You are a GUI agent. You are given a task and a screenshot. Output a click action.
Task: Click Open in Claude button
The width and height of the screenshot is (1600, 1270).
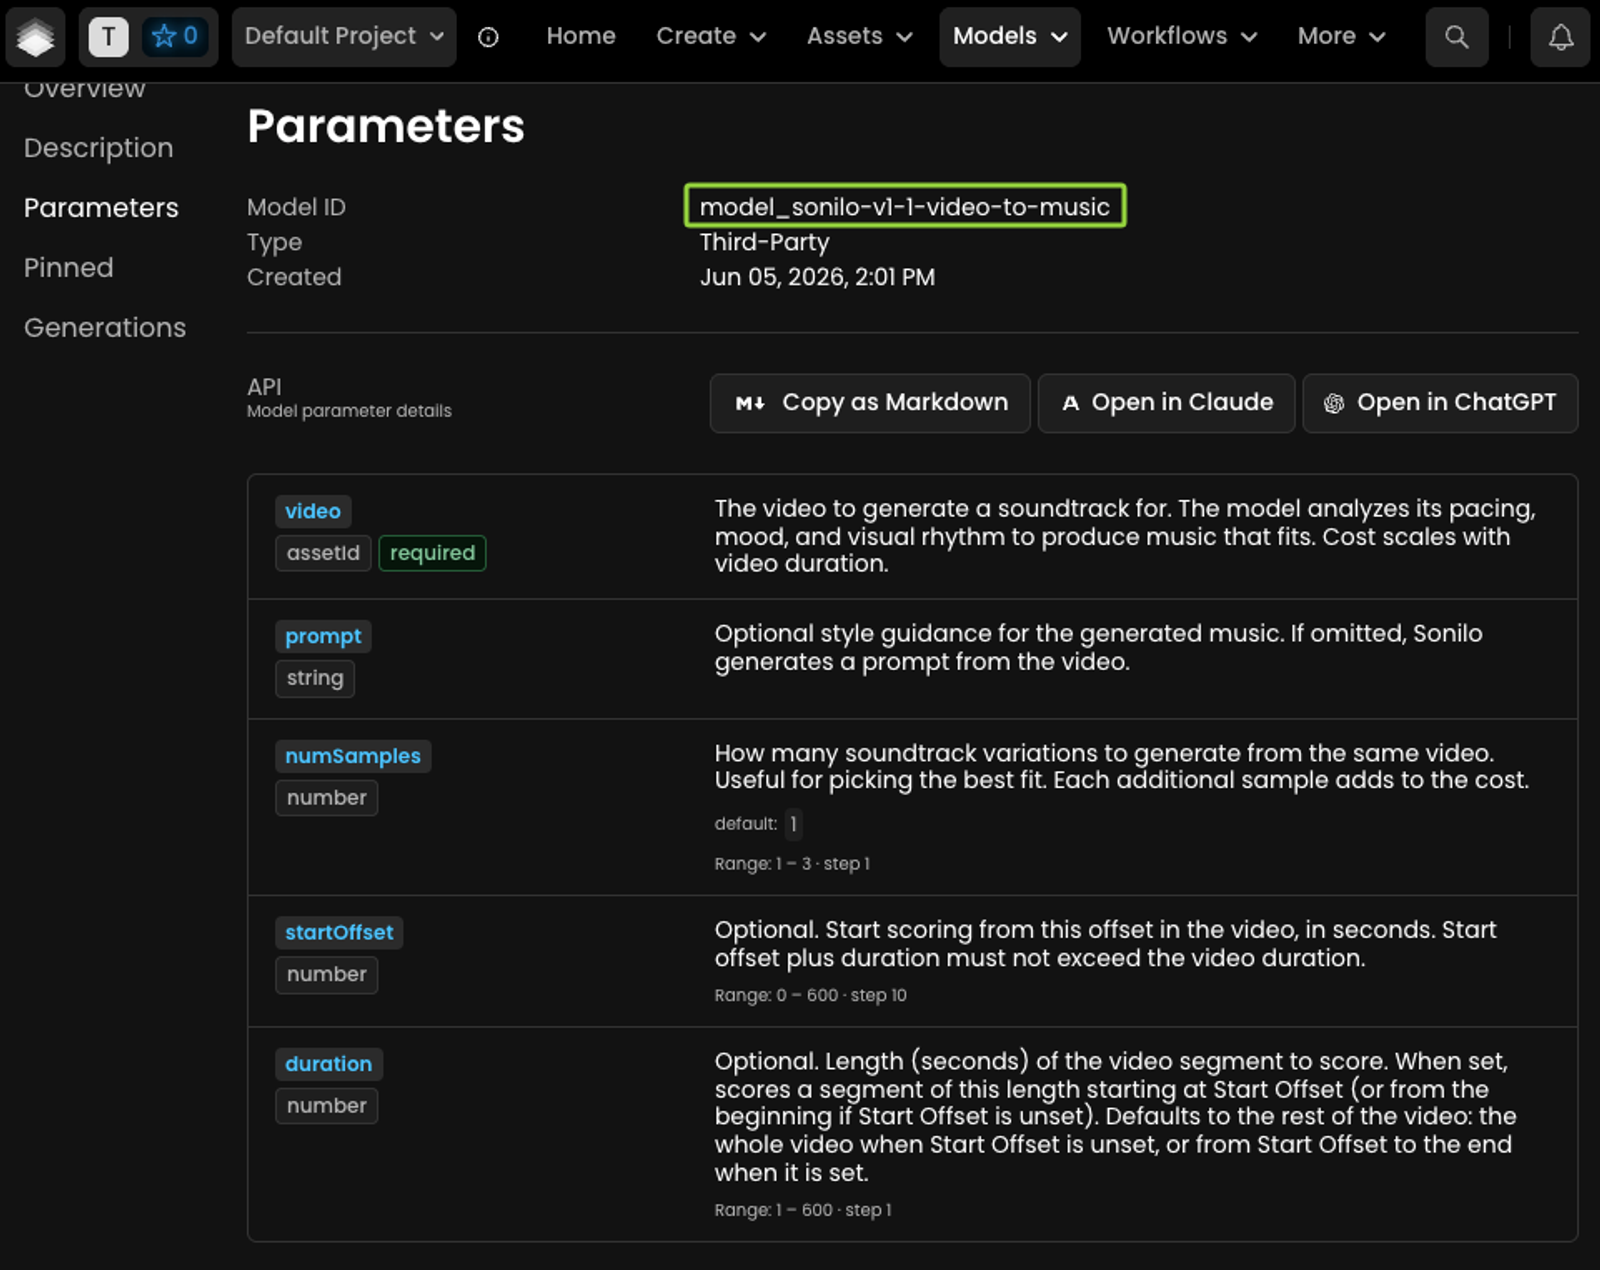[1166, 403]
